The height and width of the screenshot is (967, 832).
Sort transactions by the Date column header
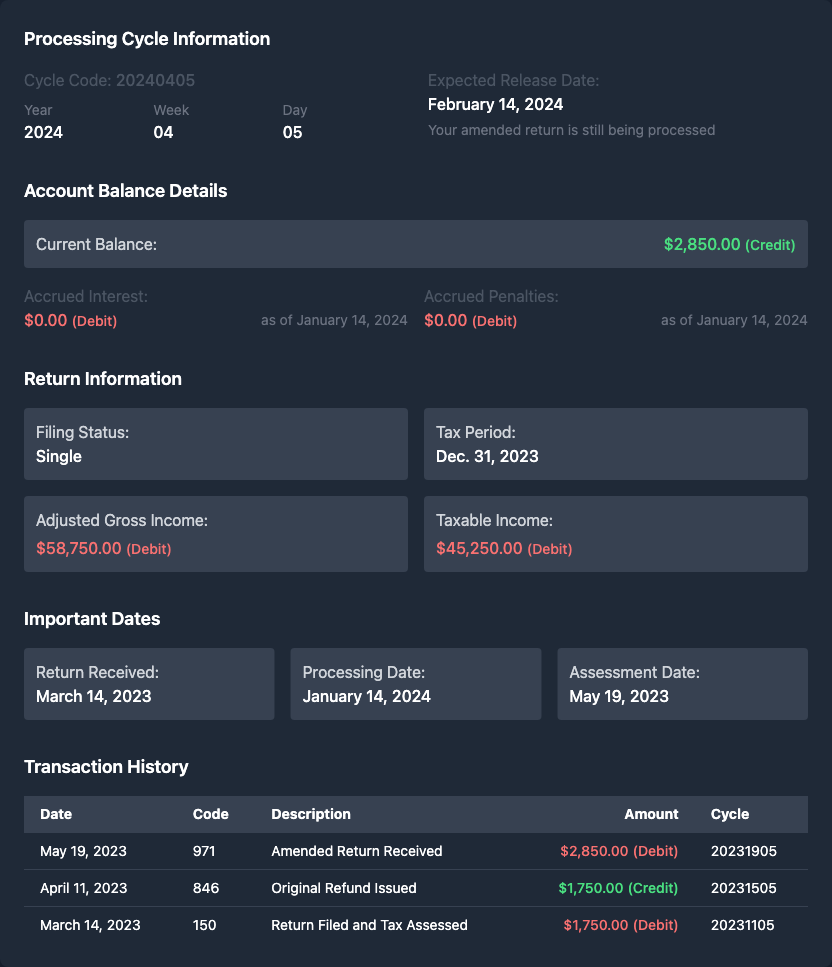[56, 814]
